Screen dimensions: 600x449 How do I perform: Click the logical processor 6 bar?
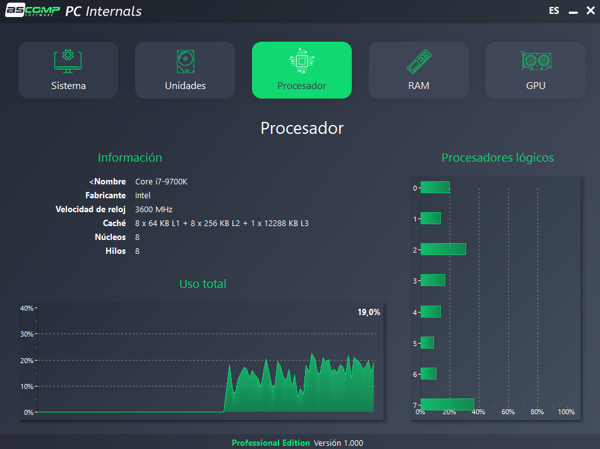point(429,374)
